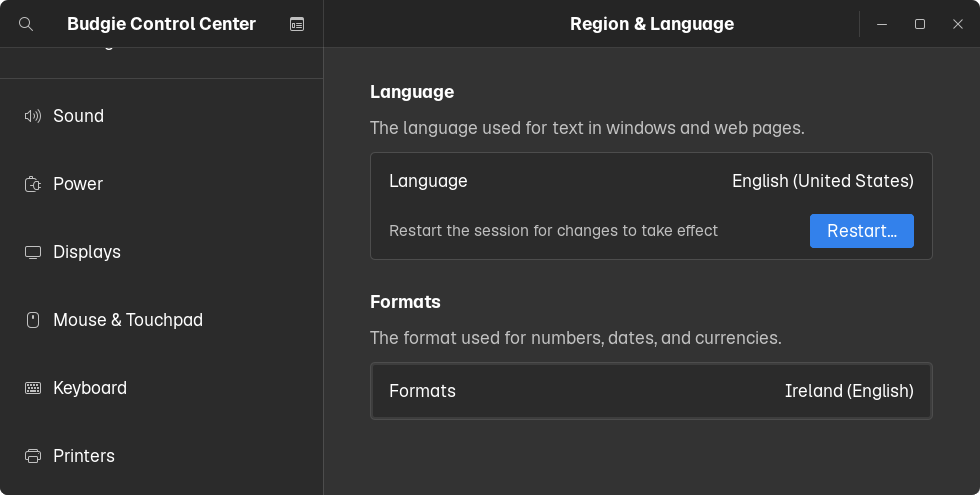Select the Ireland (English) format value
The width and height of the screenshot is (980, 495).
pos(848,391)
